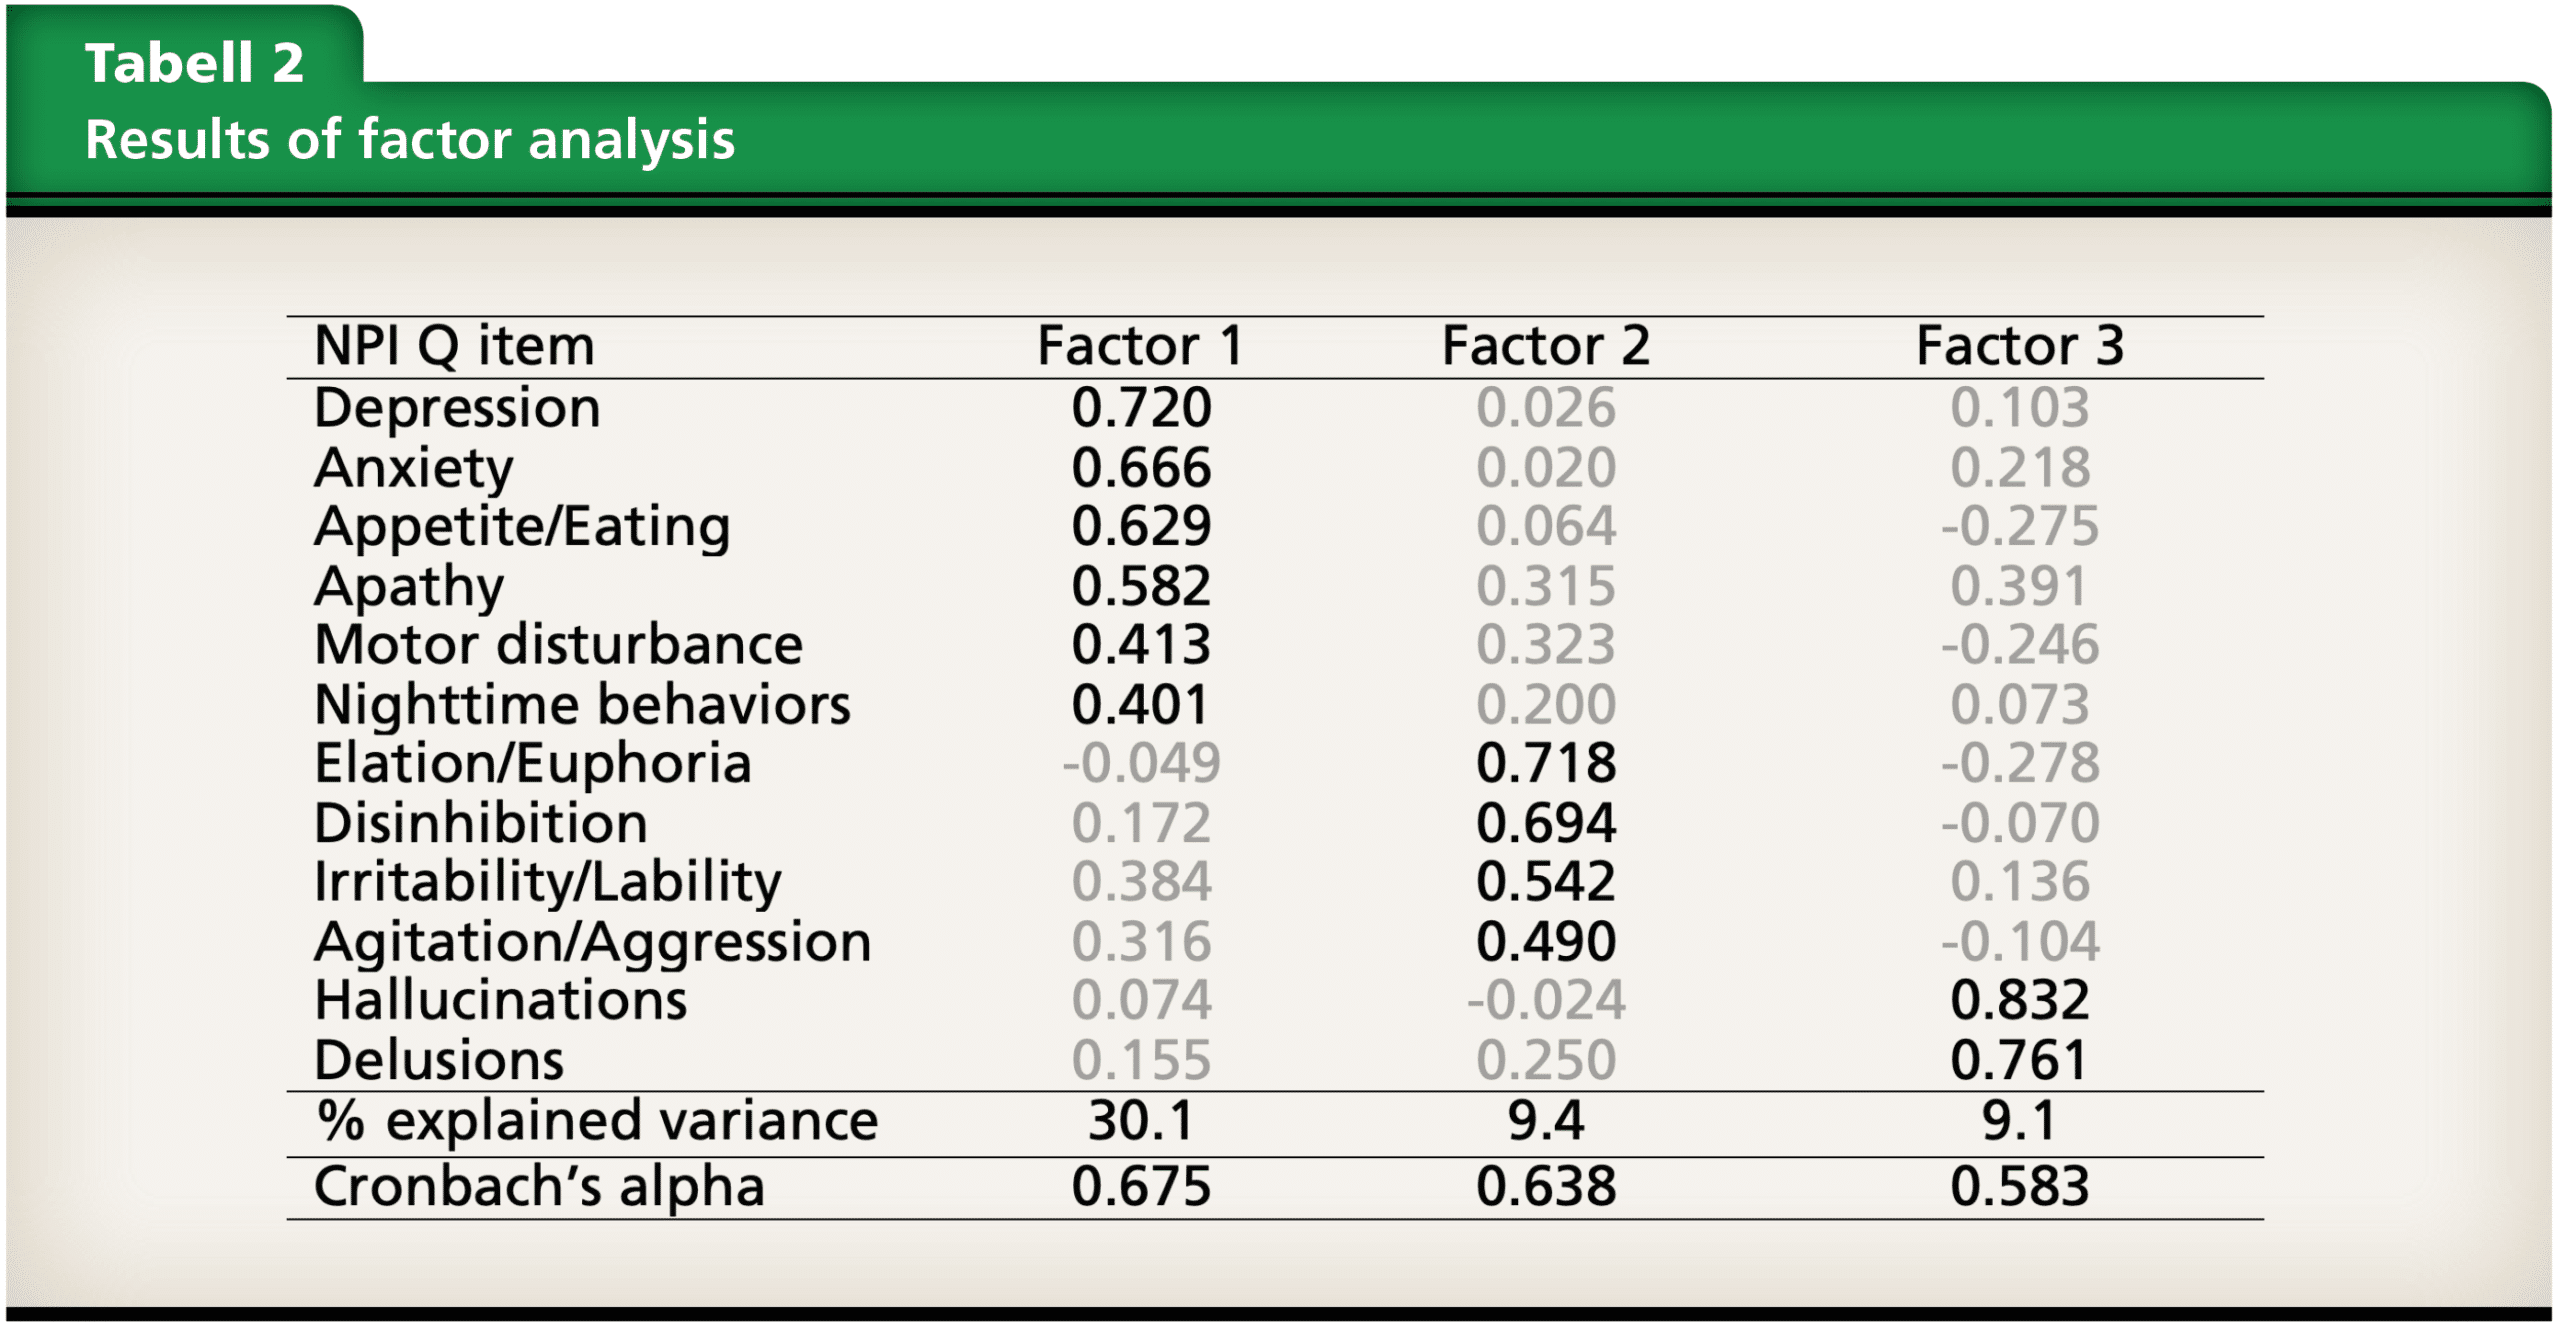This screenshot has height=1331, width=2560.
Task: Click the Disinhibition row label
Action: (480, 823)
